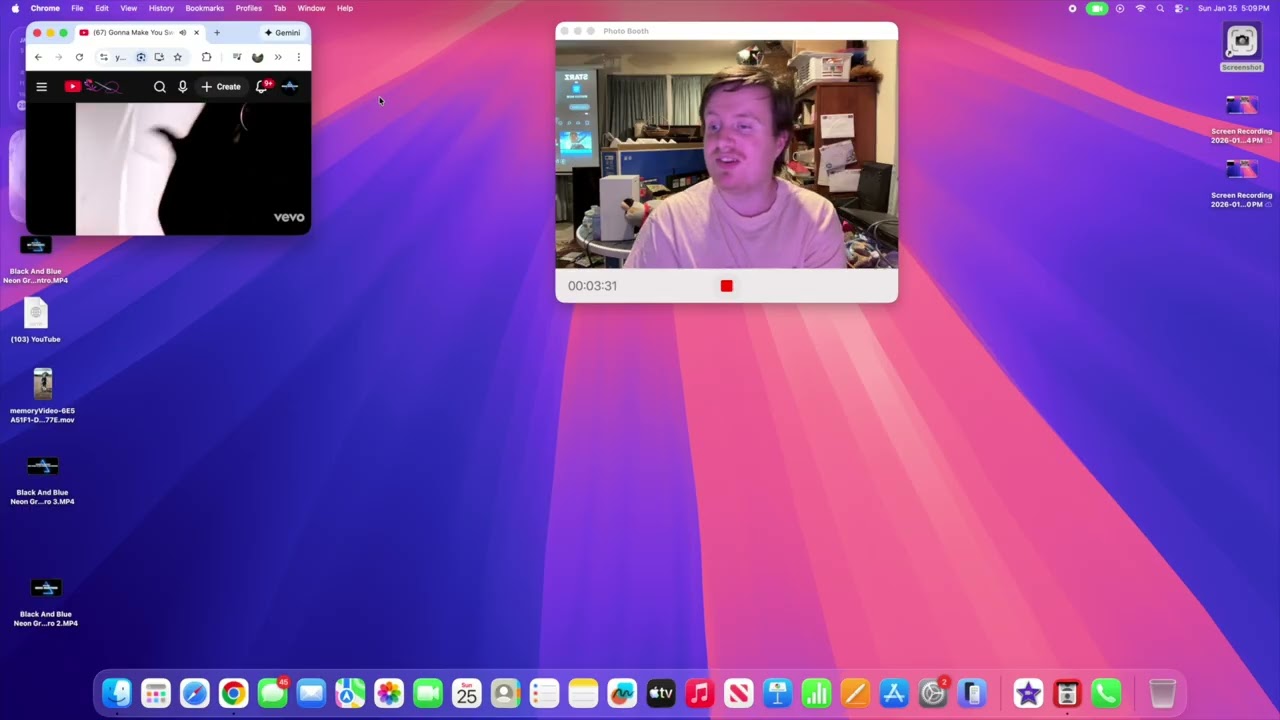Open Launchpad from the Dock
1280x720 pixels.
(x=156, y=693)
